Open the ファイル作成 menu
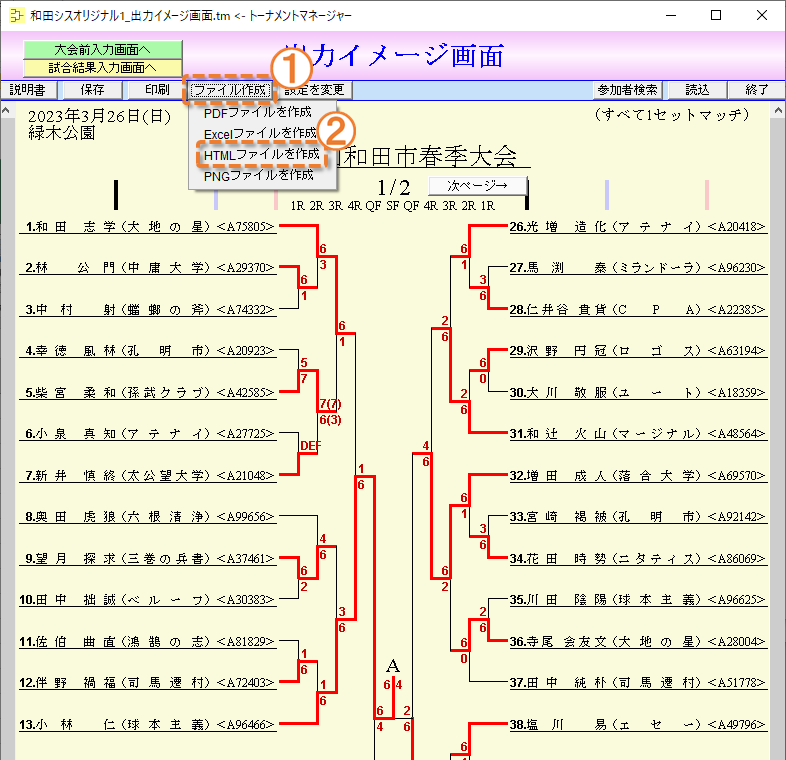The width and height of the screenshot is (786, 760). (x=230, y=90)
